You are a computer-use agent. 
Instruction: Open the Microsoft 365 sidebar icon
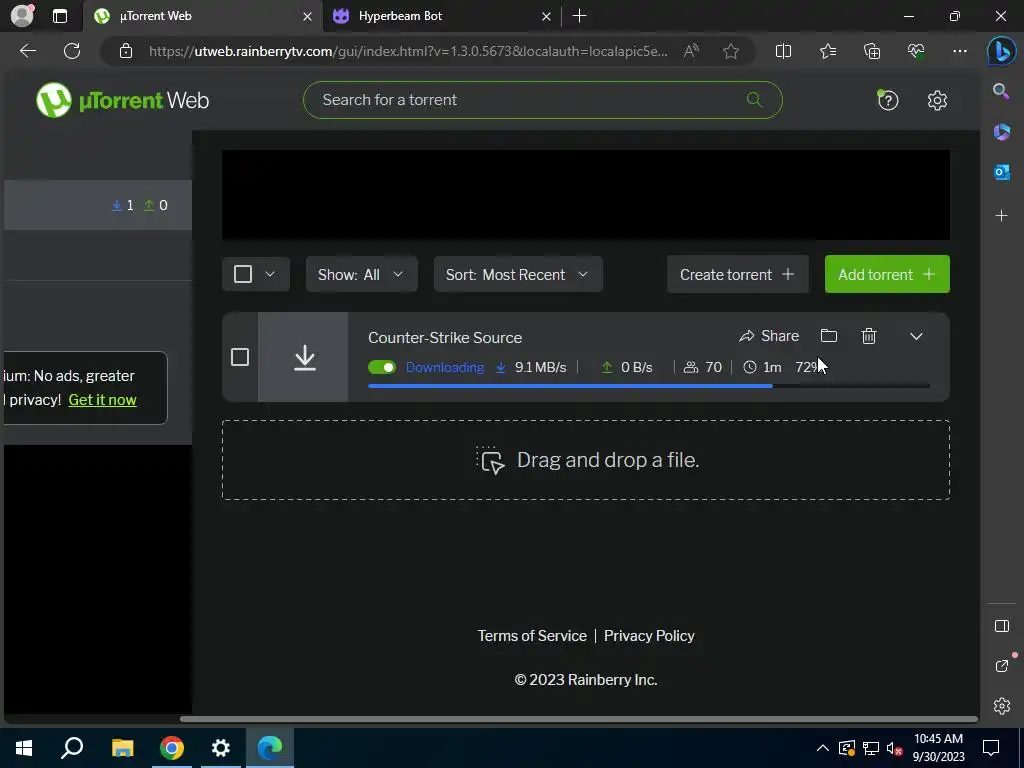1001,132
